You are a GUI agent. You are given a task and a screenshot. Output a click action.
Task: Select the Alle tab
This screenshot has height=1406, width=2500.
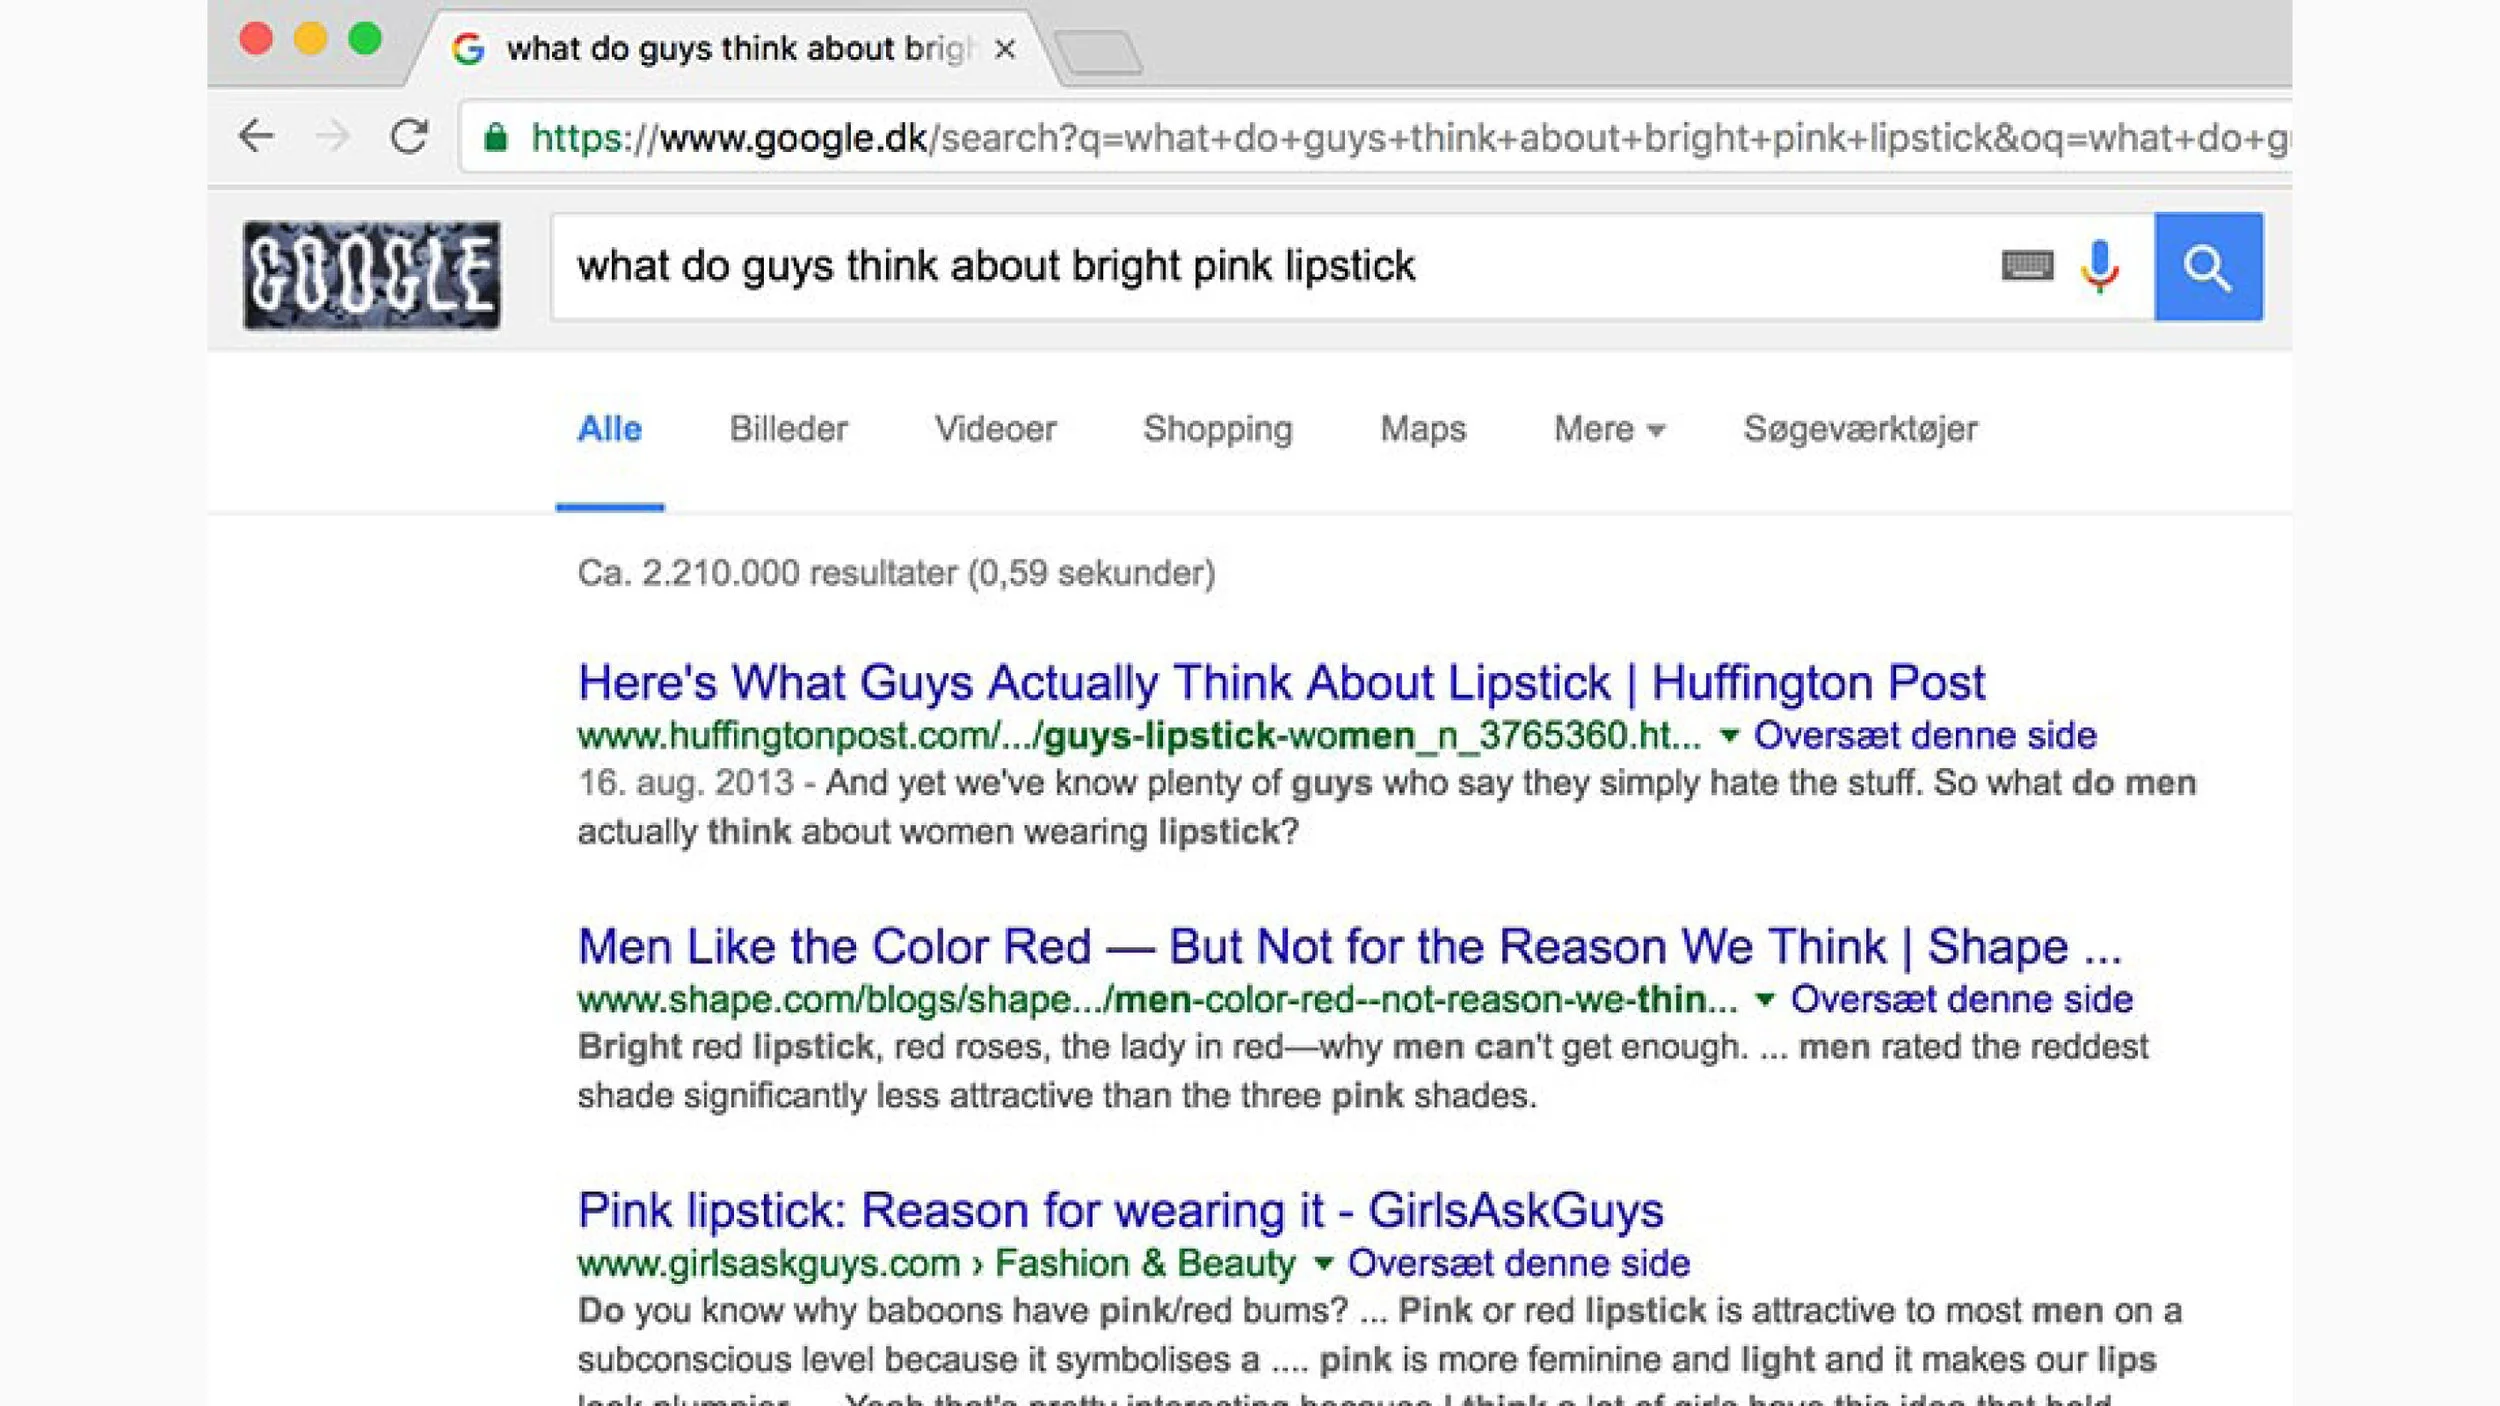coord(609,429)
